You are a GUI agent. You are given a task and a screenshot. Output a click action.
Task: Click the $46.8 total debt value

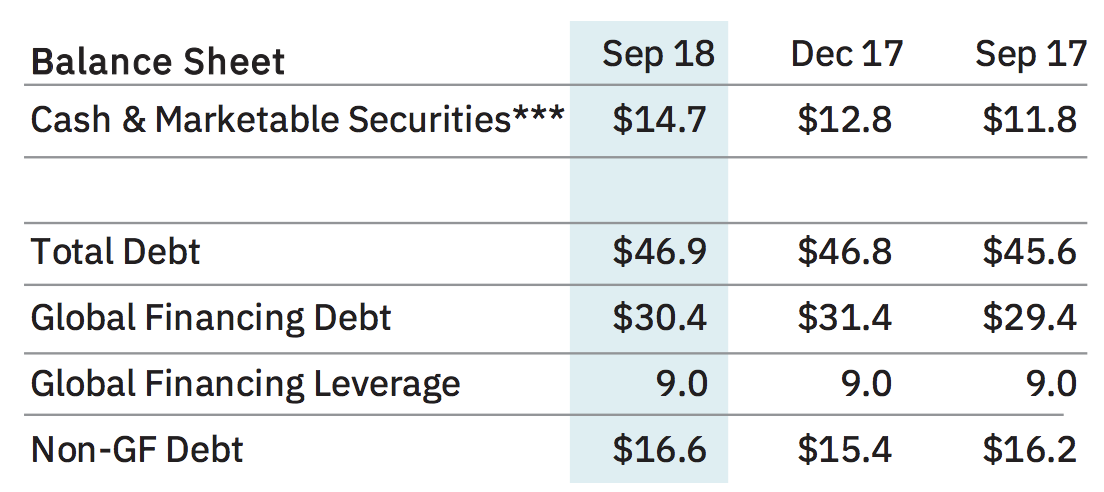(x=845, y=252)
